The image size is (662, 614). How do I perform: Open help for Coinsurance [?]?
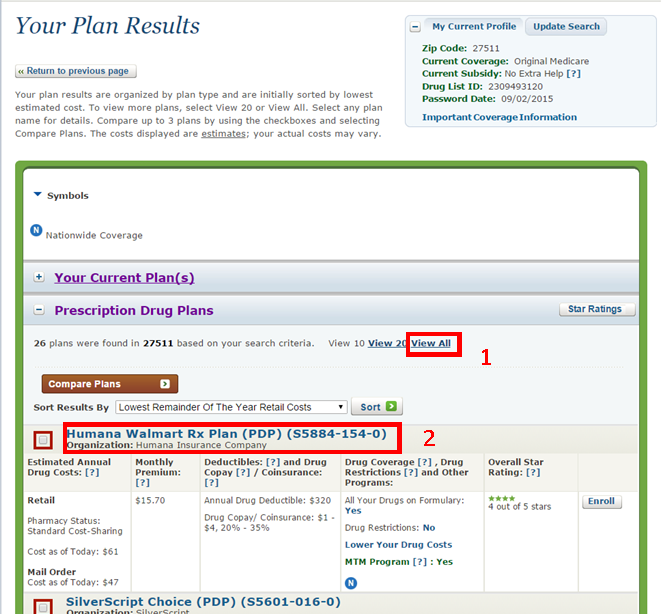tap(212, 483)
